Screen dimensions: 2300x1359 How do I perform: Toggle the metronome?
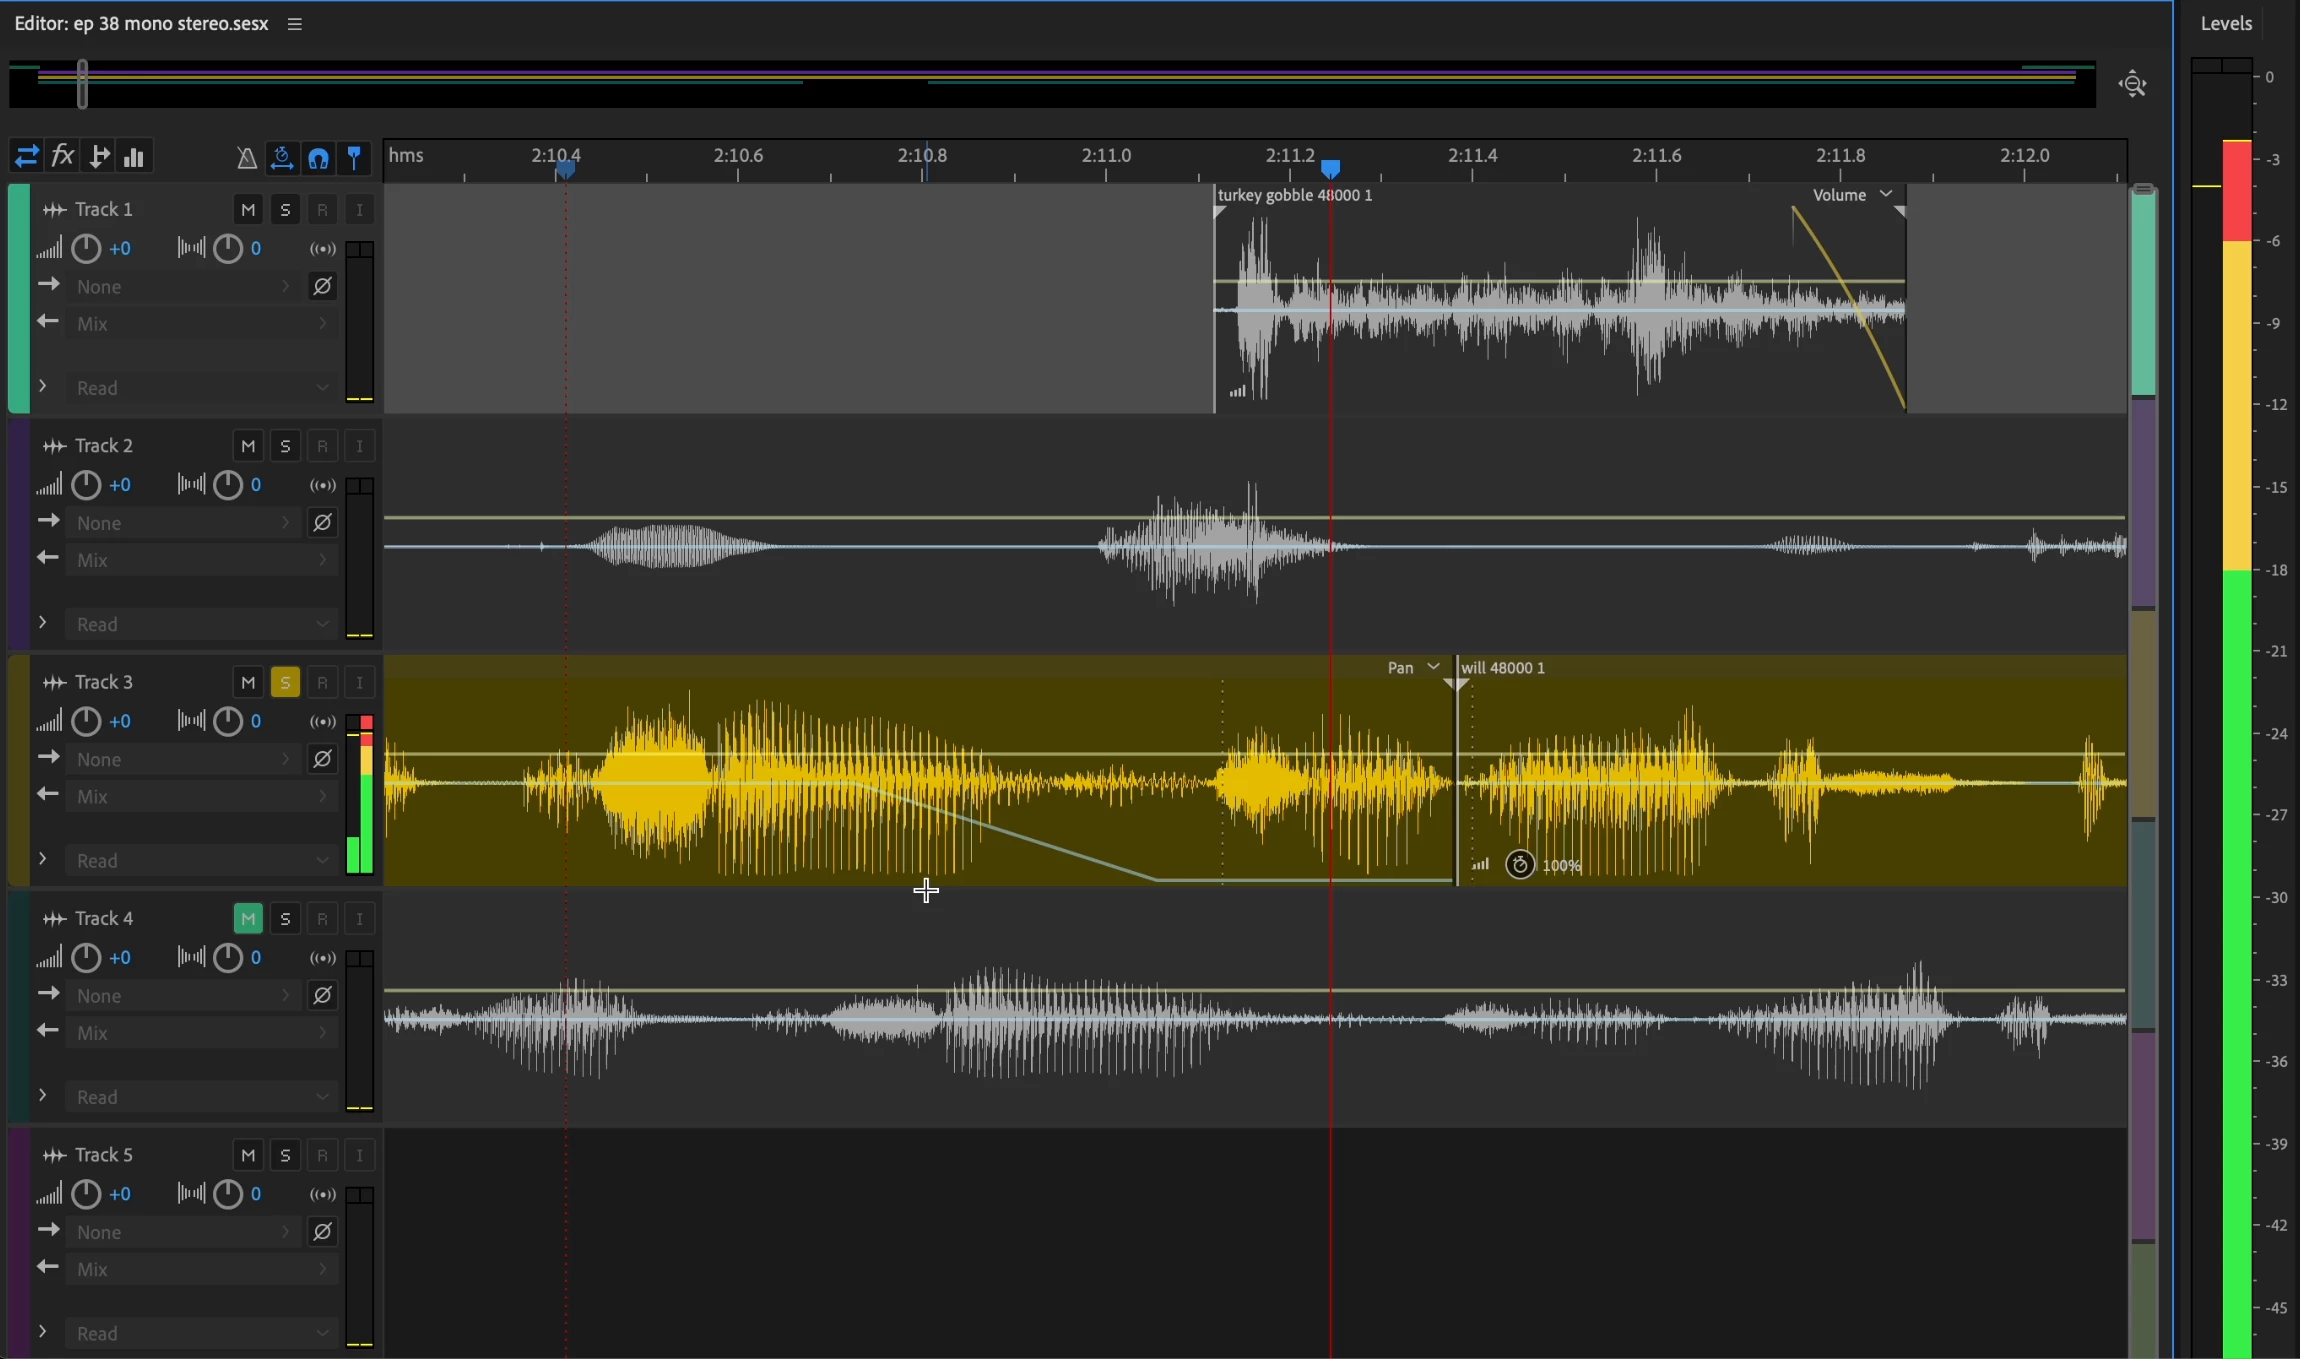(246, 158)
